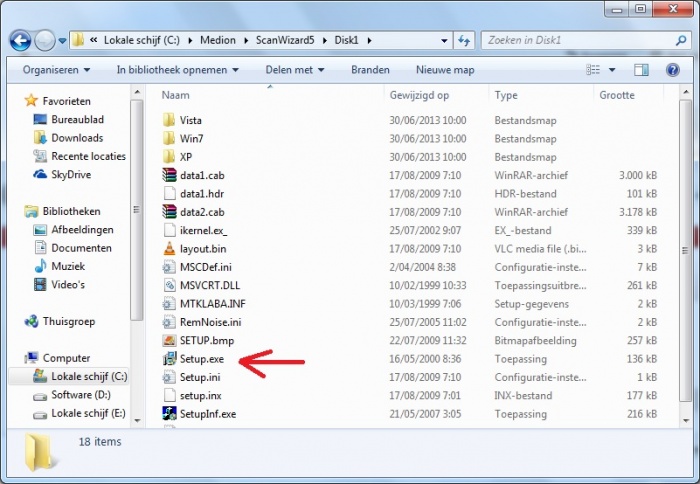Select the MSCDef.ini file icon
700x484 pixels.
169,267
